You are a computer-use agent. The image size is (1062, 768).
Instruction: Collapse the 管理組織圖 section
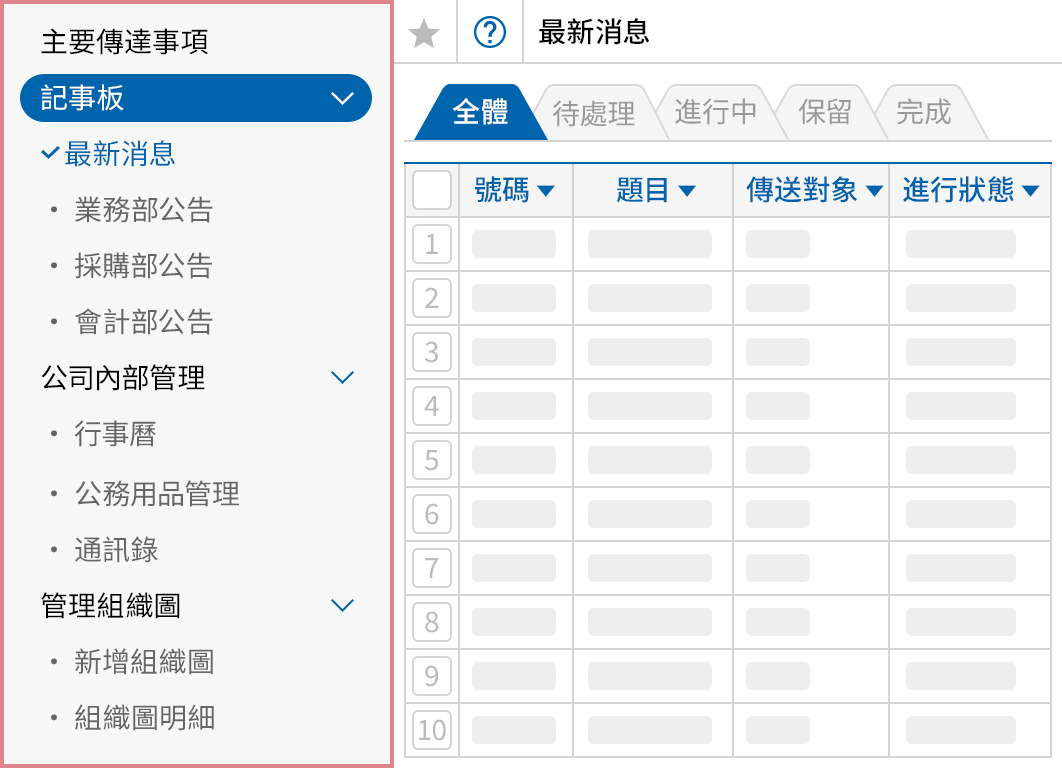pos(343,605)
